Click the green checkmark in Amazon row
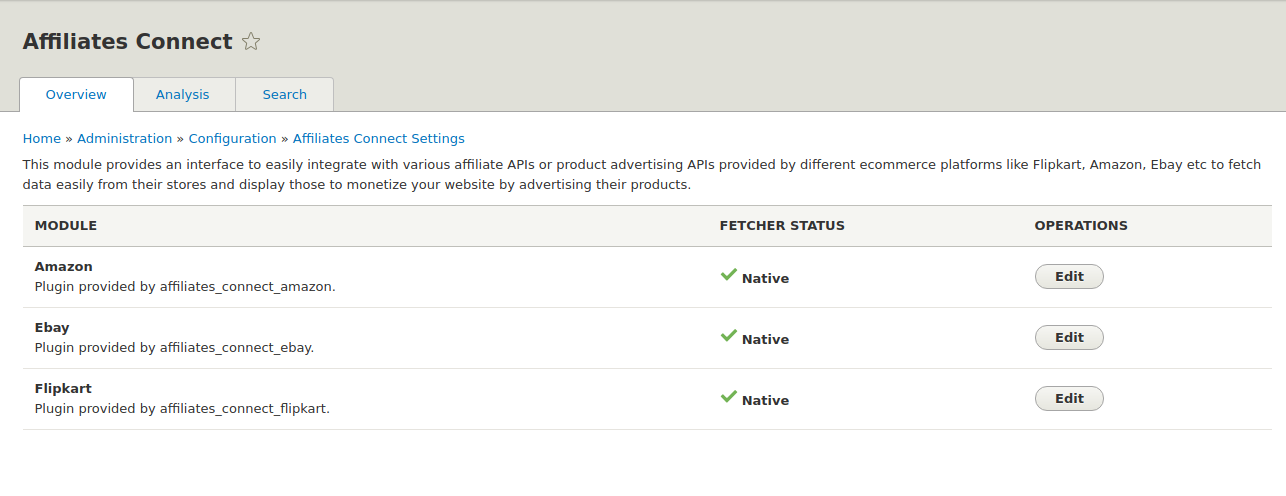This screenshot has height=496, width=1286. (x=728, y=275)
